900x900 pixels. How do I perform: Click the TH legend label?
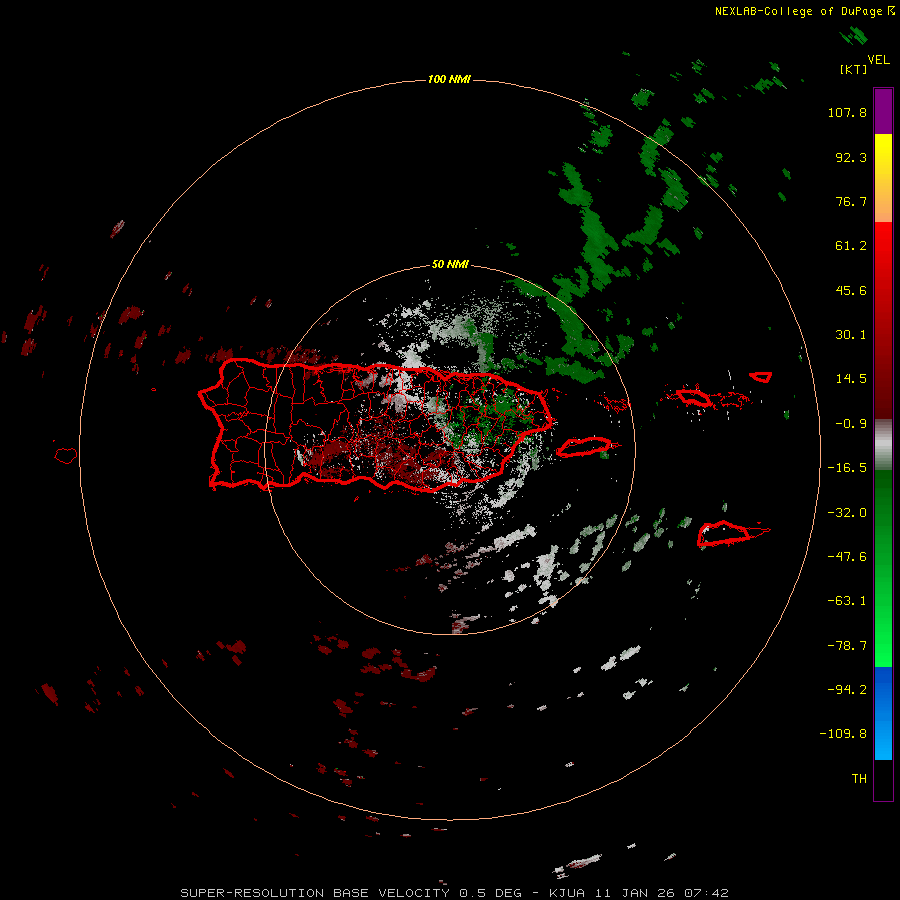859,779
